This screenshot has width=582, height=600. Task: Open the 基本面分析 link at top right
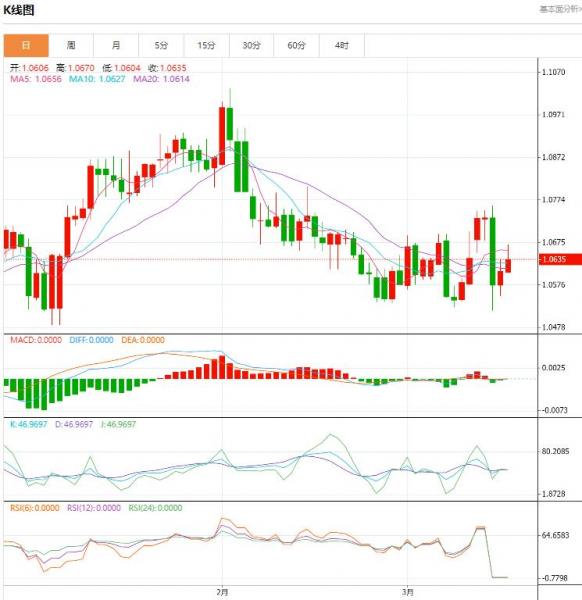point(560,9)
